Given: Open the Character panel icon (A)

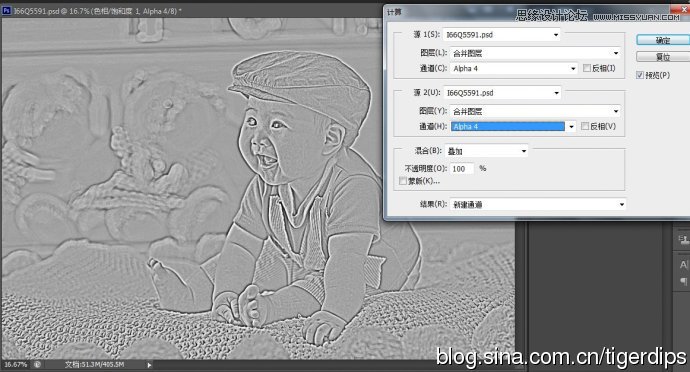Looking at the screenshot, I should pos(683,265).
